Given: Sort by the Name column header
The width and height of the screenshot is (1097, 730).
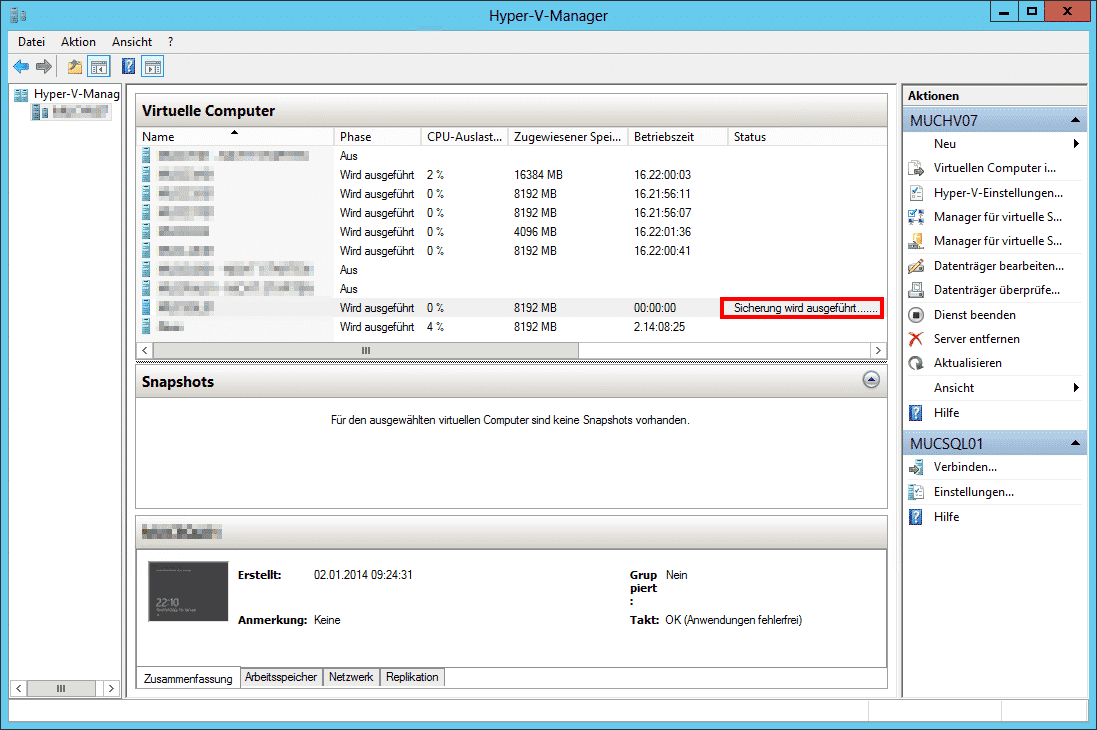Looking at the screenshot, I should (x=234, y=136).
